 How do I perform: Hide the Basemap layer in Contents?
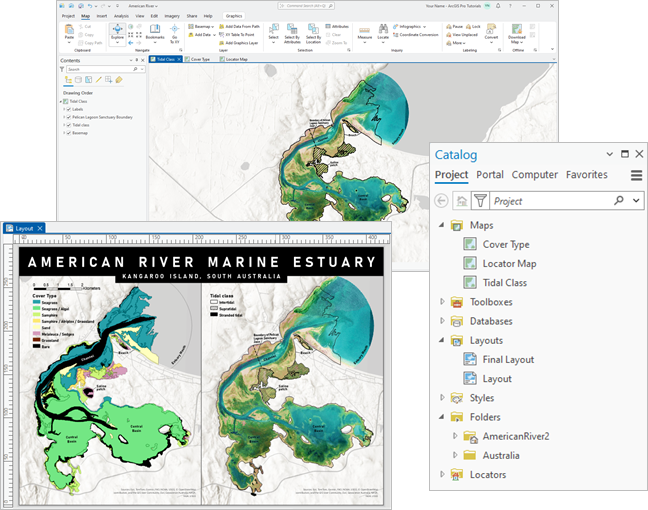(x=68, y=132)
